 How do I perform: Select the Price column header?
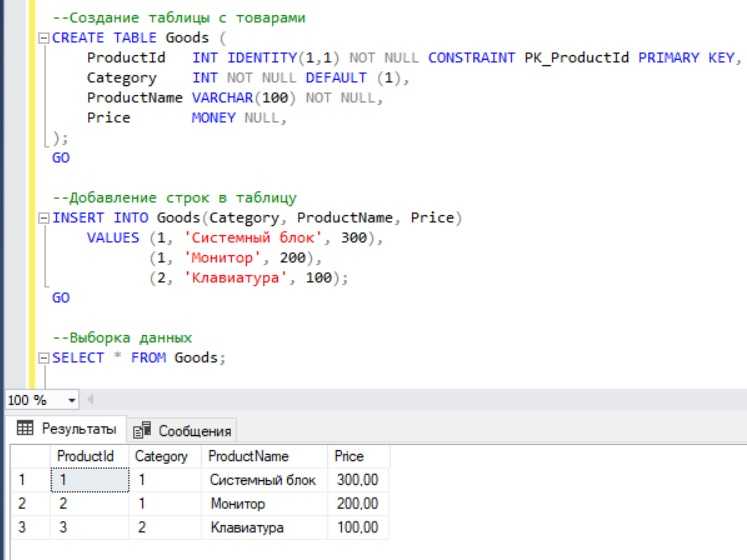click(x=349, y=456)
